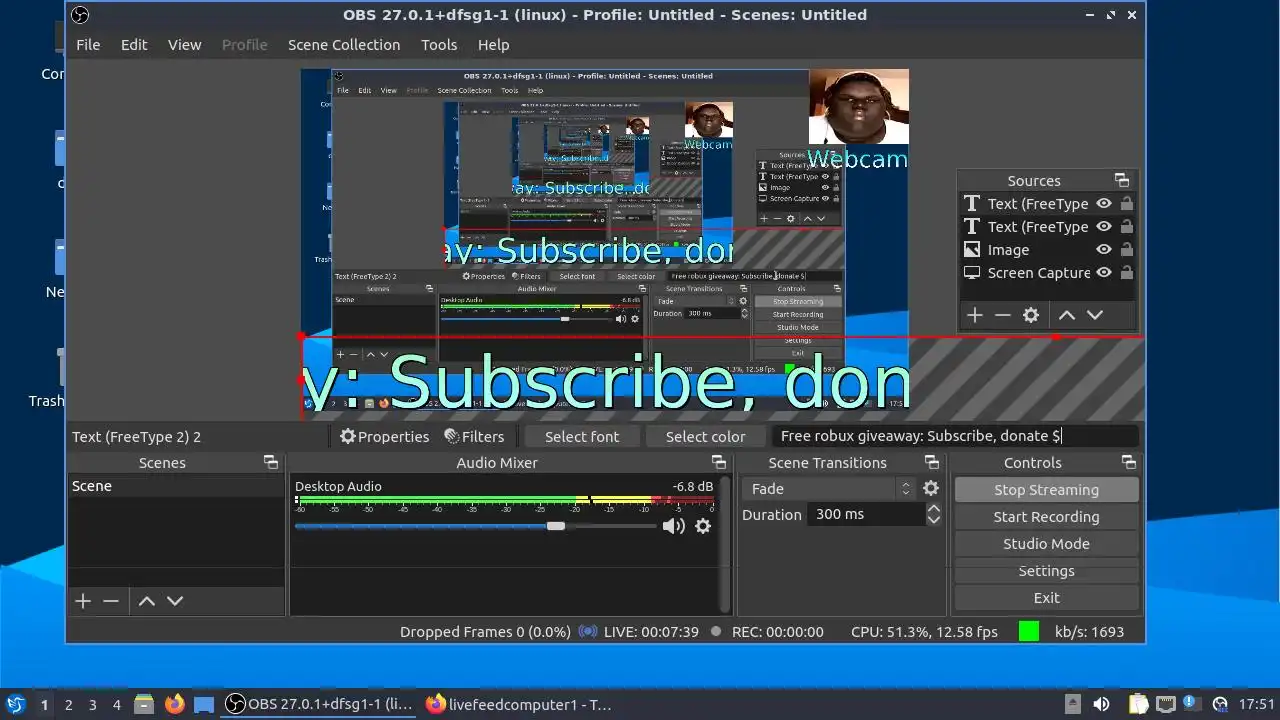Open the start menu in the taskbar
The height and width of the screenshot is (720, 1280).
15,704
